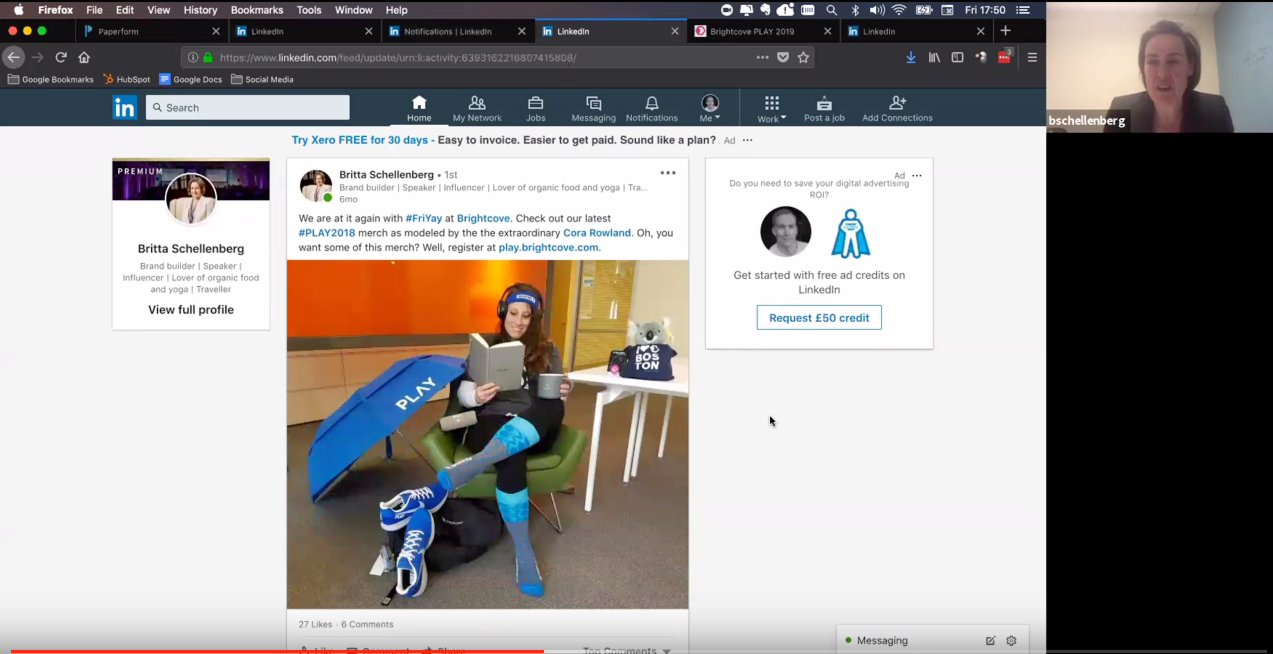Open Bookmarks menu in menu bar

coord(257,10)
